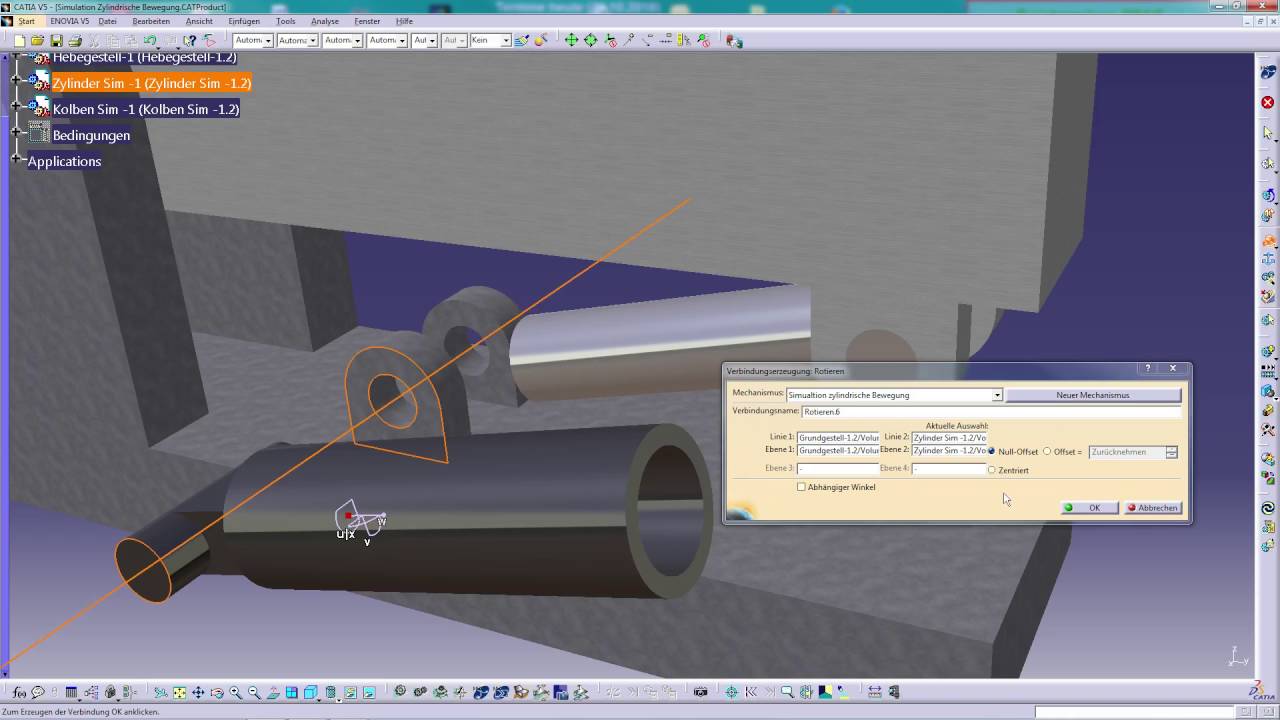Screen dimensions: 1280x720
Task: Open the Start menu
Action: tap(26, 21)
